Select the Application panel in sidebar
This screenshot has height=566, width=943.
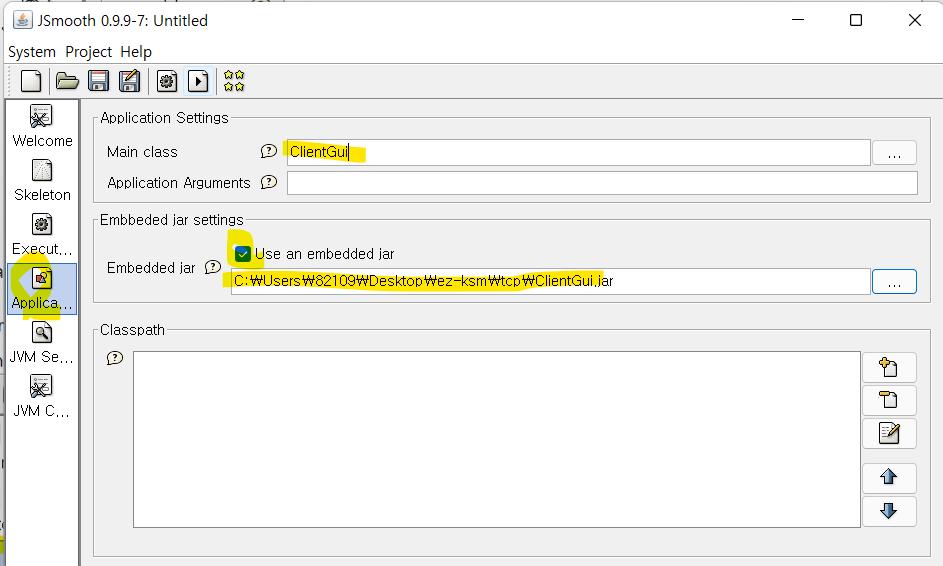coord(42,289)
